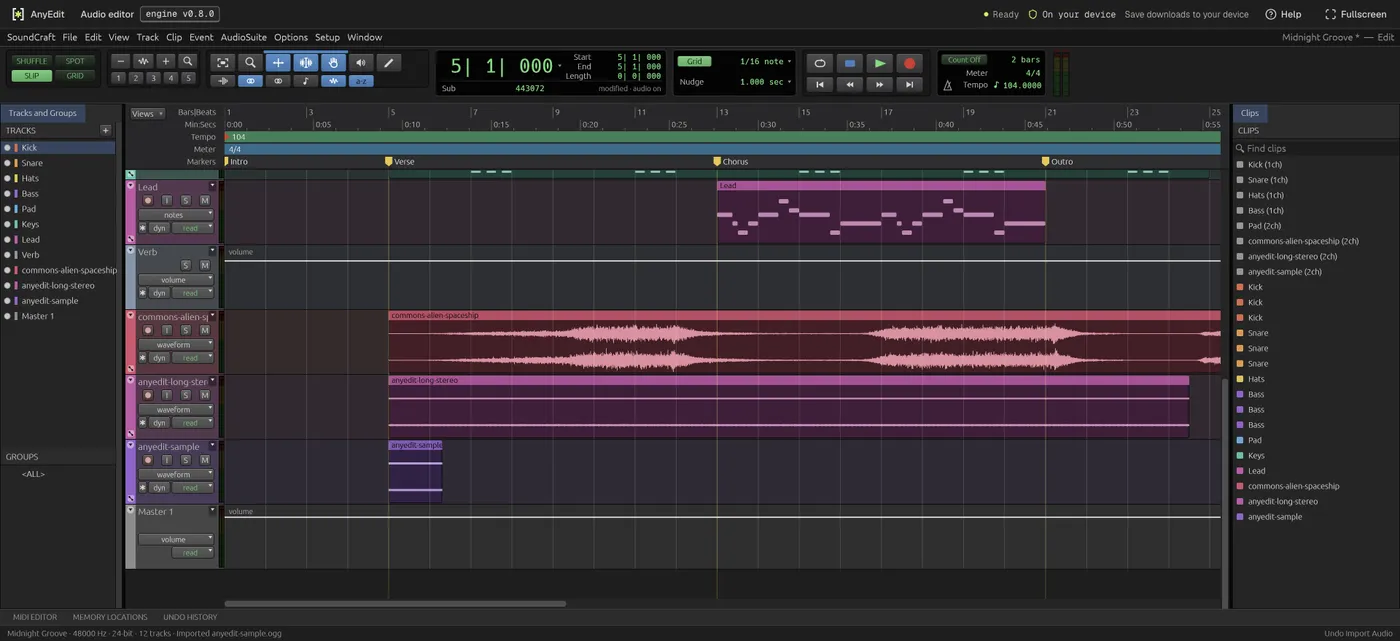The image size is (1400, 641).
Task: Click Save downloads to your device
Action: pos(1186,14)
